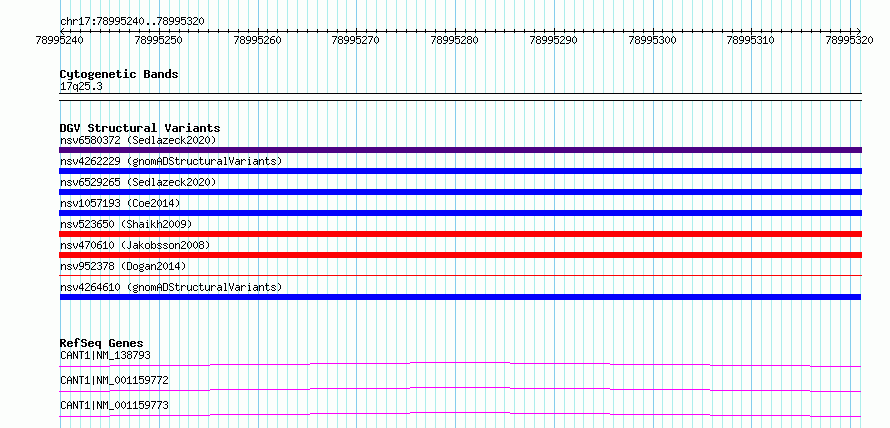Click the magenta CANT1|NM_138793 gene line
The height and width of the screenshot is (428, 890).
tap(460, 364)
